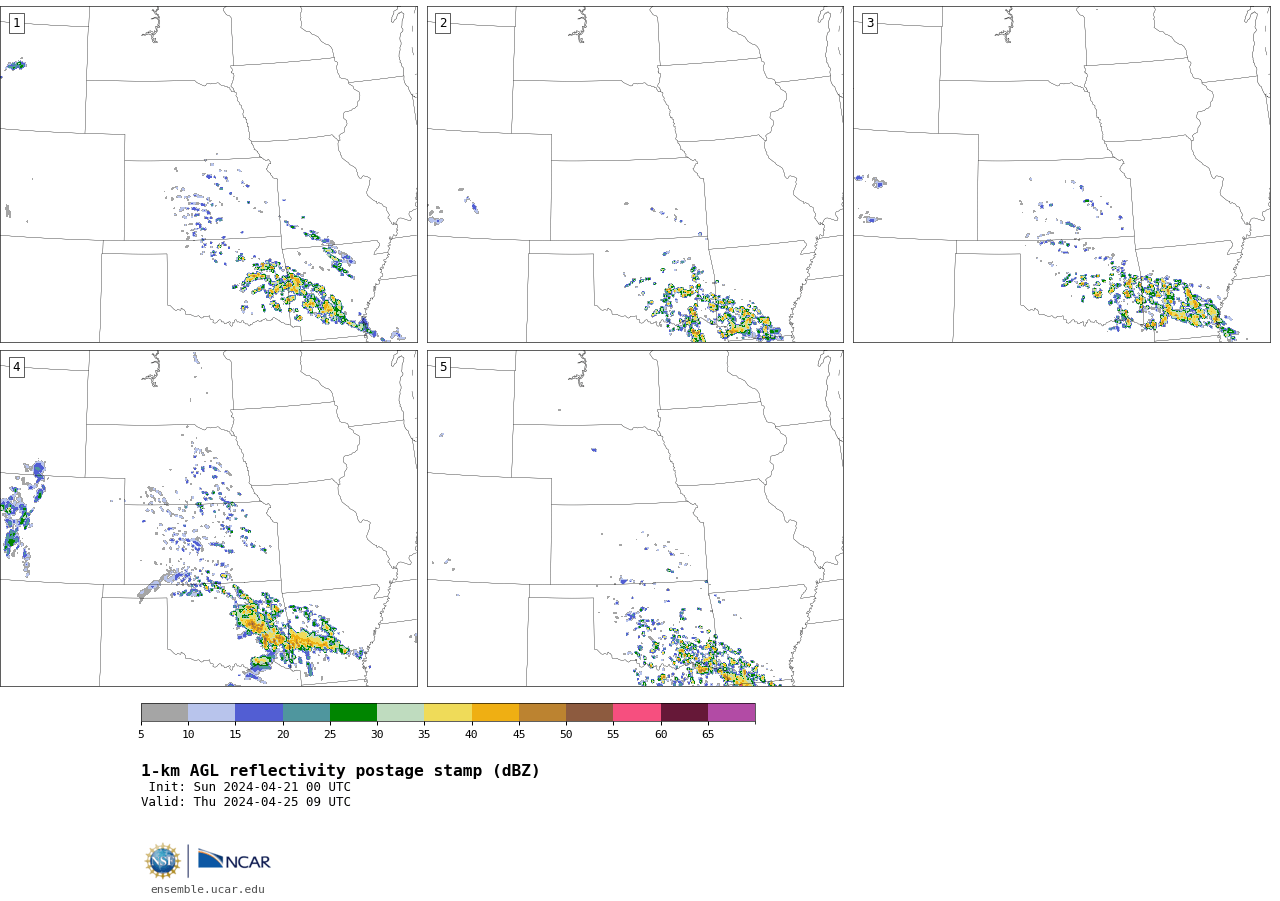The width and height of the screenshot is (1280, 901).
Task: Click the NCAR logo
Action: pos(234,860)
